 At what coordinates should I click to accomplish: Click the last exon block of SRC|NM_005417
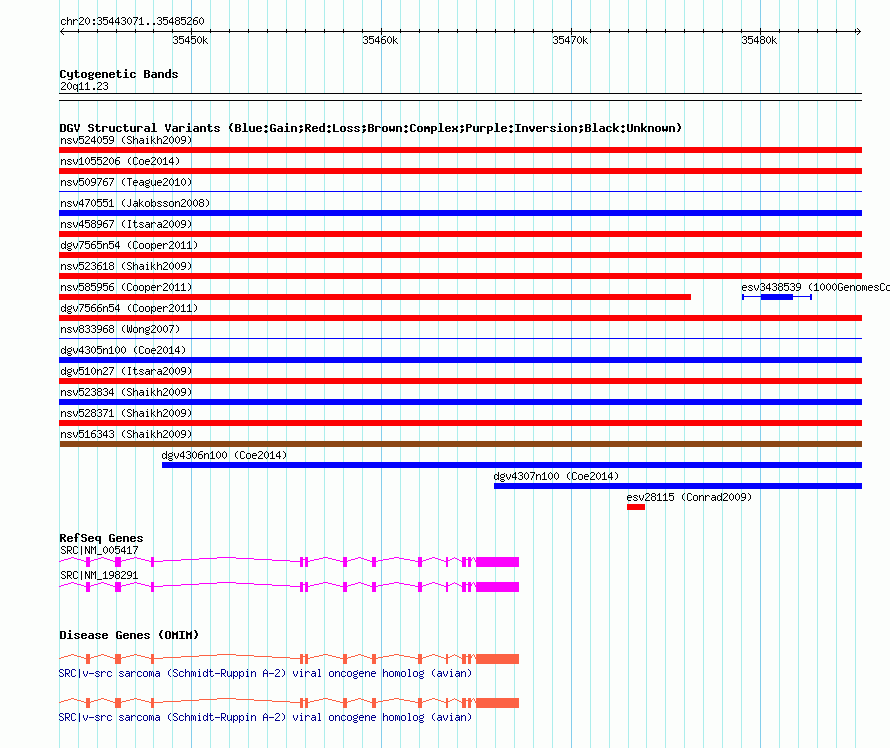point(497,562)
